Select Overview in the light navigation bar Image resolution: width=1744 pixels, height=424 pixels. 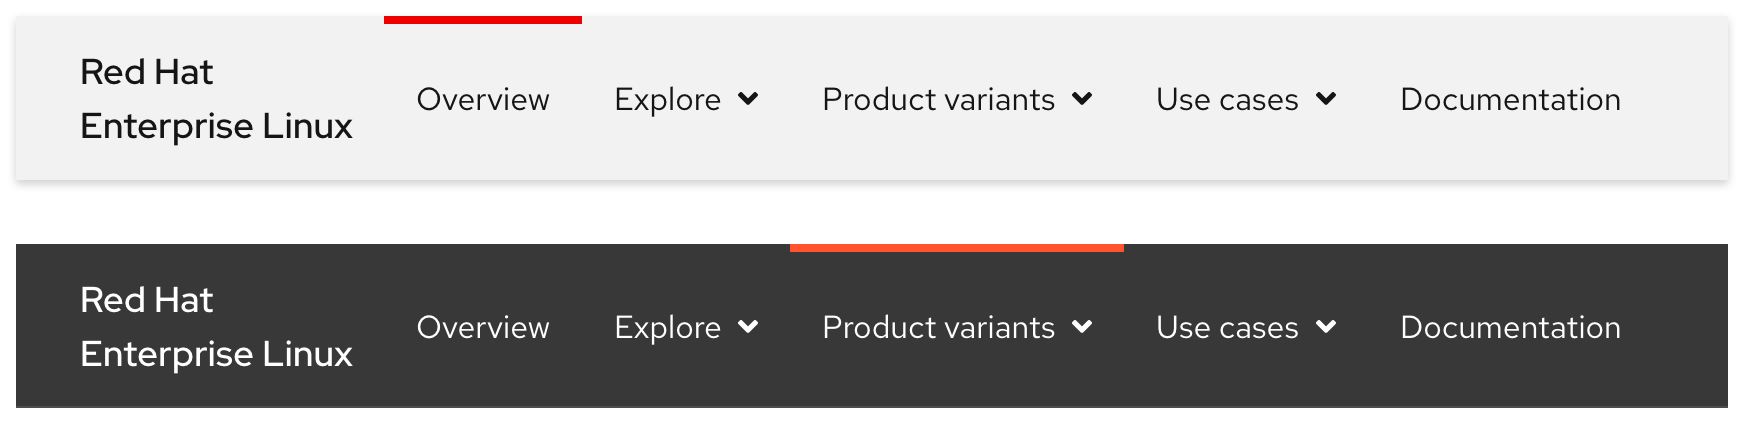click(x=483, y=99)
